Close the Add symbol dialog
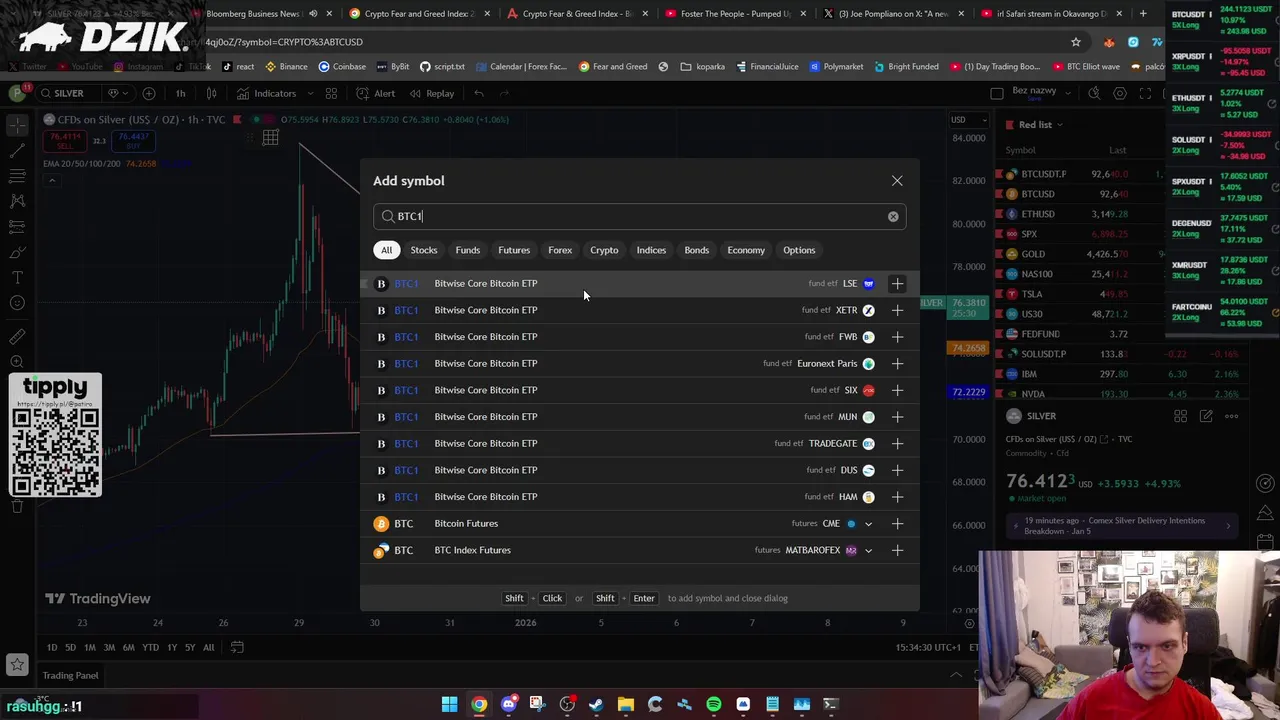The image size is (1280, 720). point(897,181)
